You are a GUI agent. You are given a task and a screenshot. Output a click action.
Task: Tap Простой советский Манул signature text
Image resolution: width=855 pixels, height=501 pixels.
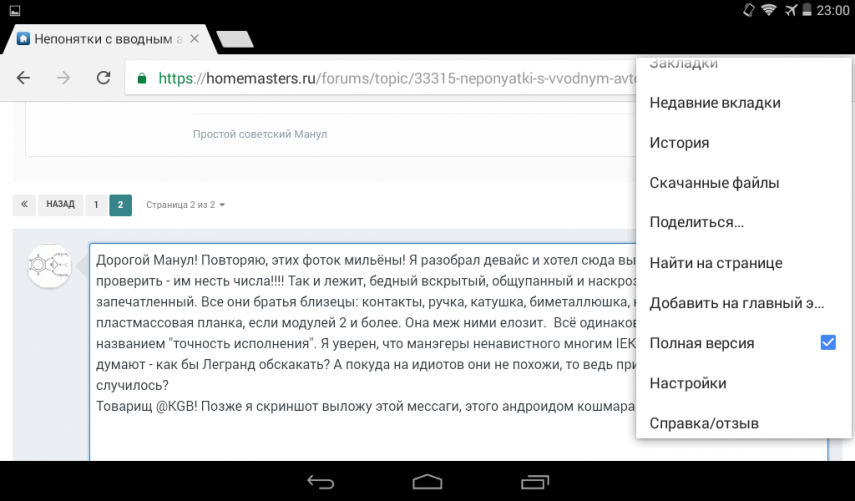260,134
